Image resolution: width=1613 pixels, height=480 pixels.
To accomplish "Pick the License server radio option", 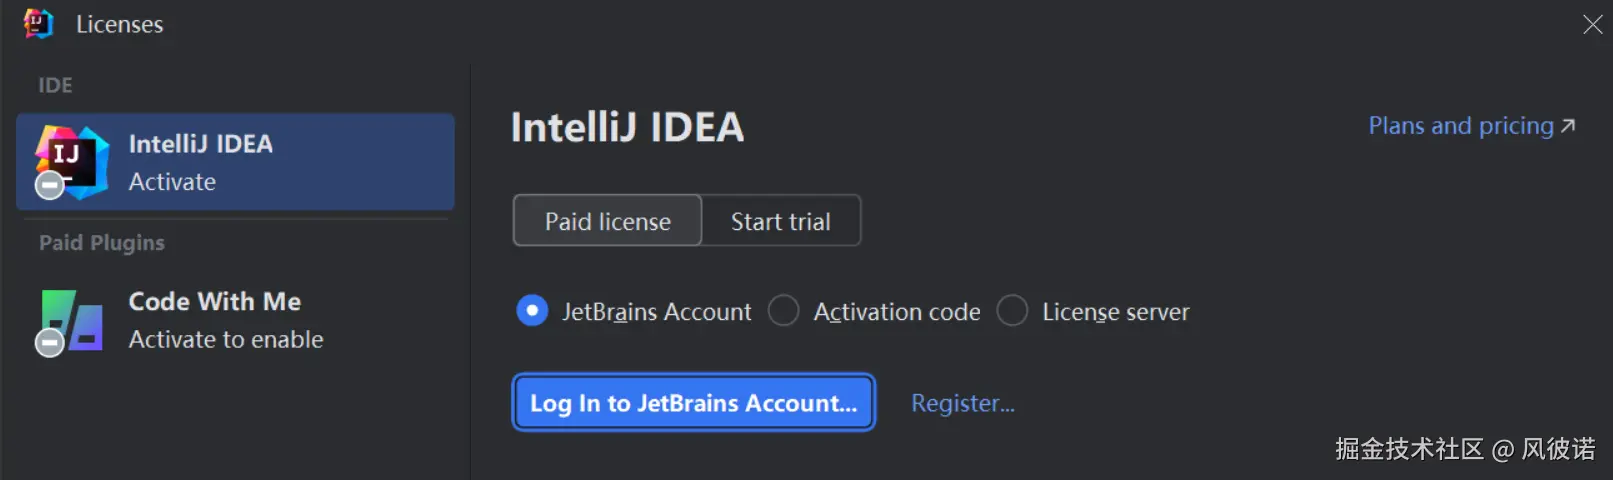I will 1012,311.
